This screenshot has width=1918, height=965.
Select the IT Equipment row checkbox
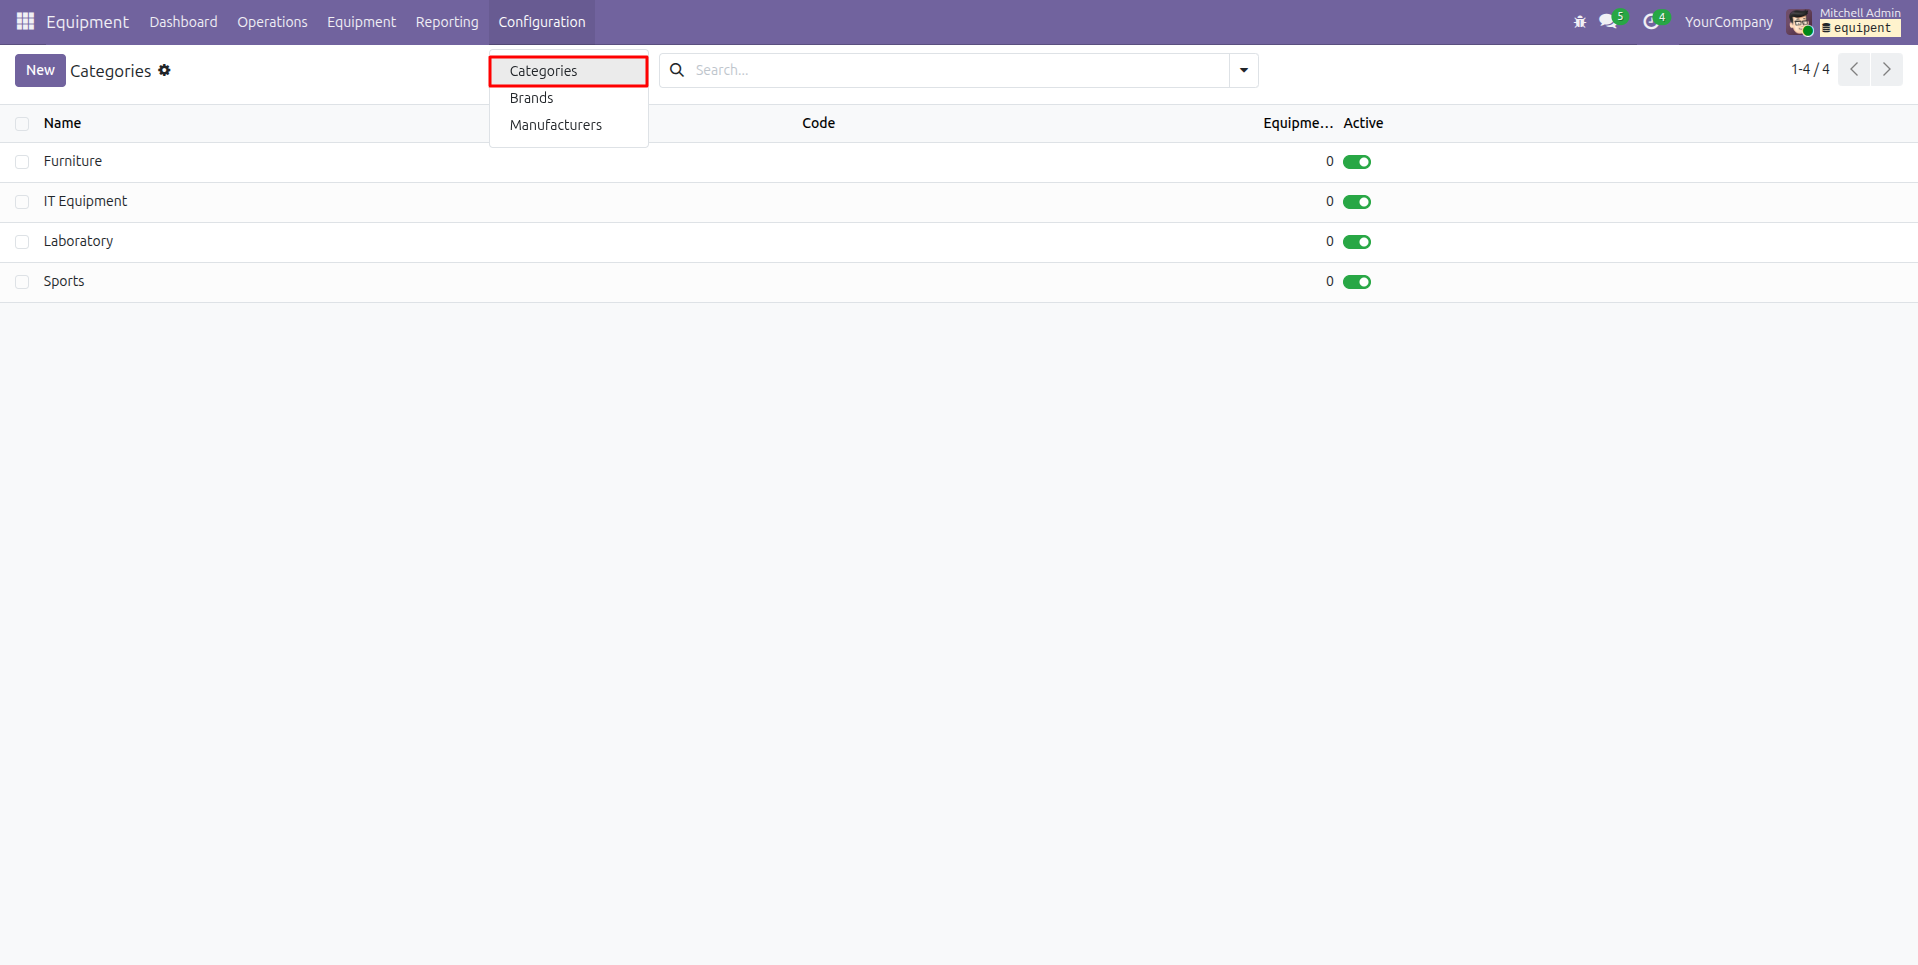pyautogui.click(x=22, y=202)
